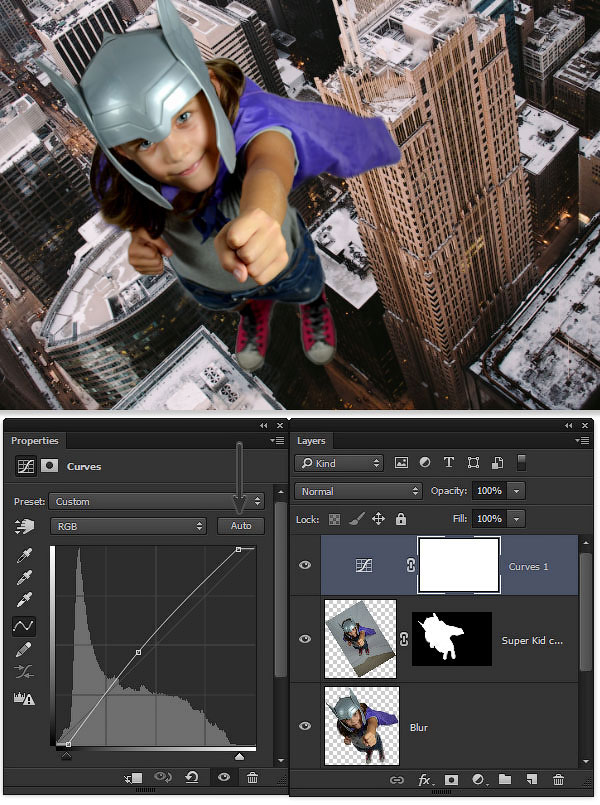Open the Opacity slider dropdown arrow

(x=516, y=491)
